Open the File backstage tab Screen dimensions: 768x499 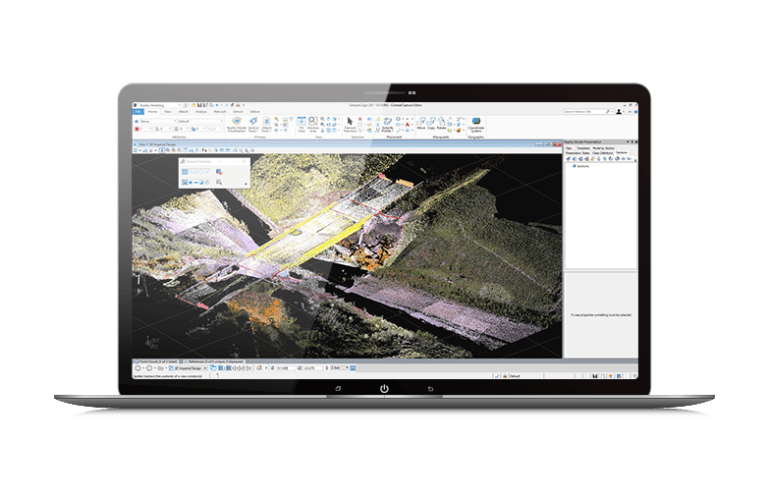tap(138, 111)
